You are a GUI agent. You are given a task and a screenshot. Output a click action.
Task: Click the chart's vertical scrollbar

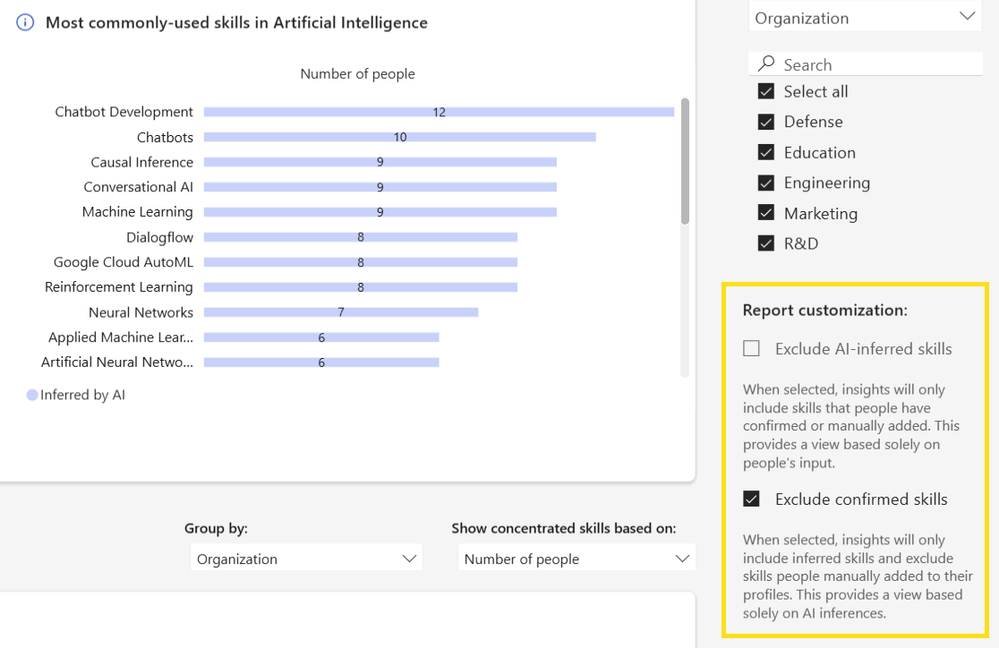coord(685,160)
